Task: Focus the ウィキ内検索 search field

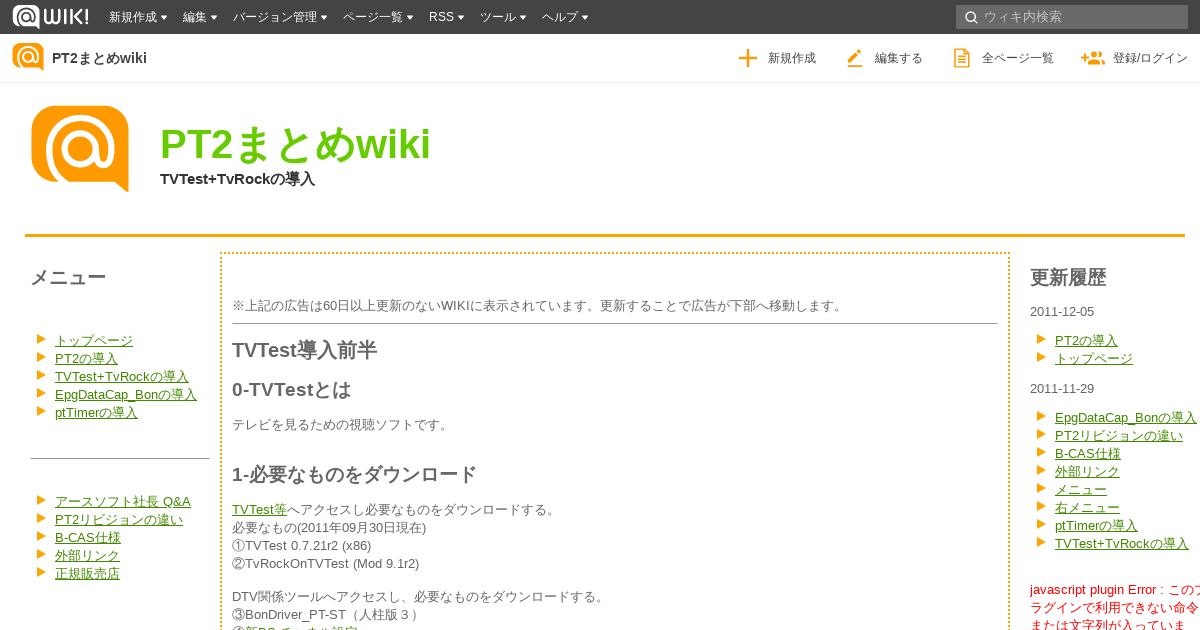Action: pyautogui.click(x=1072, y=17)
